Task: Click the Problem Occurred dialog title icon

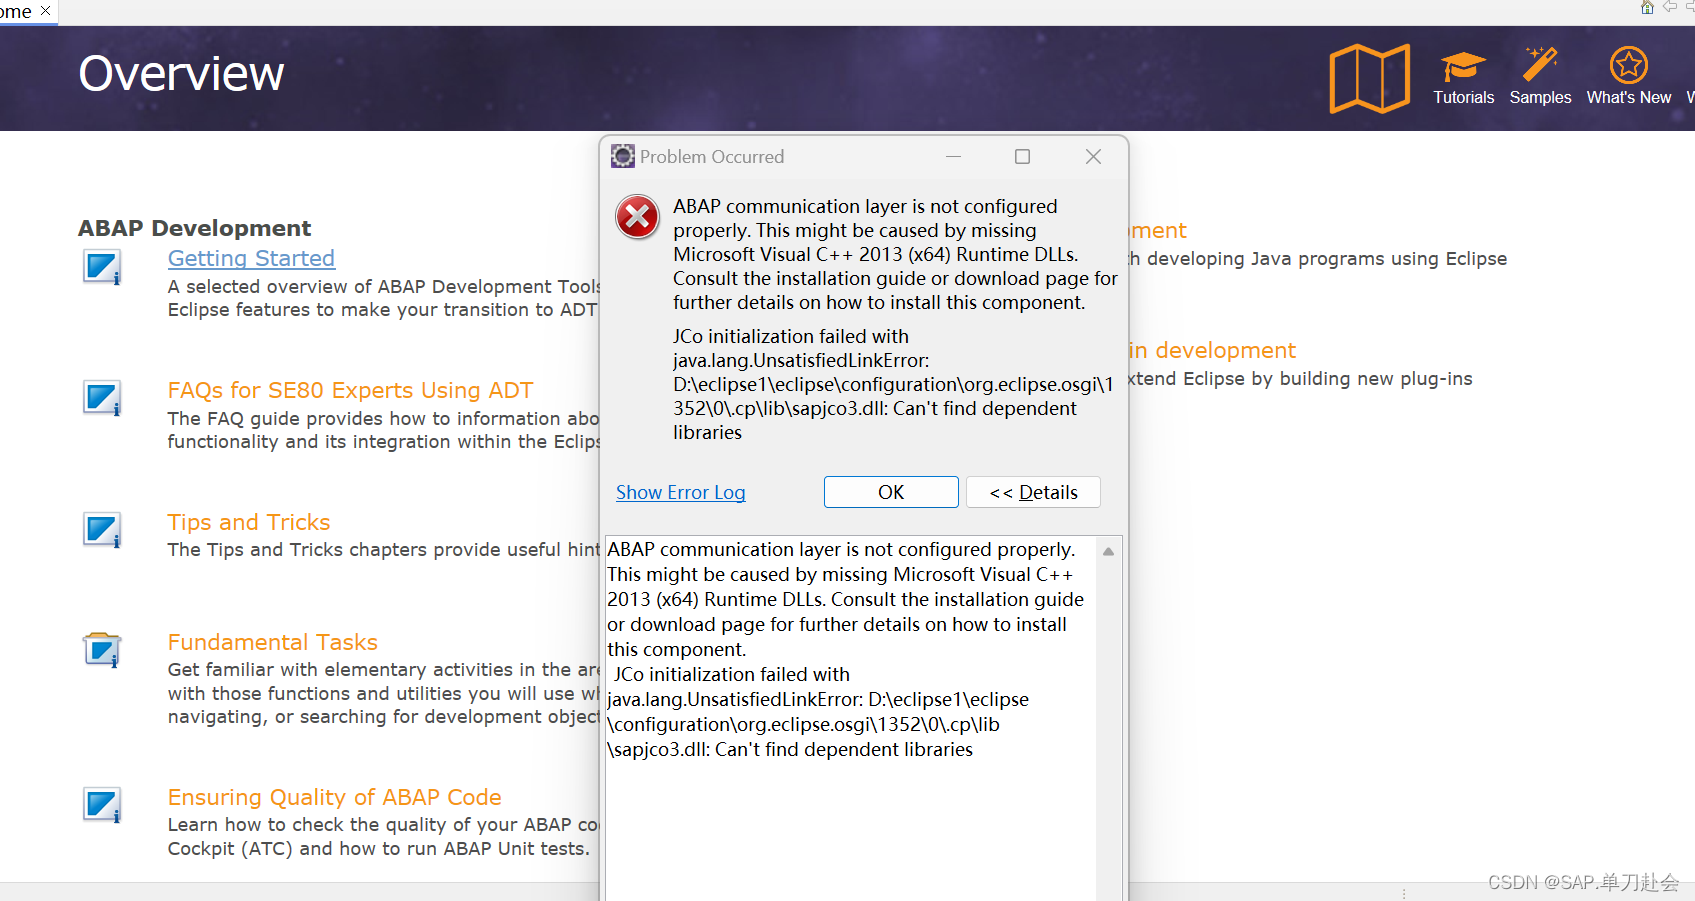Action: (x=623, y=156)
